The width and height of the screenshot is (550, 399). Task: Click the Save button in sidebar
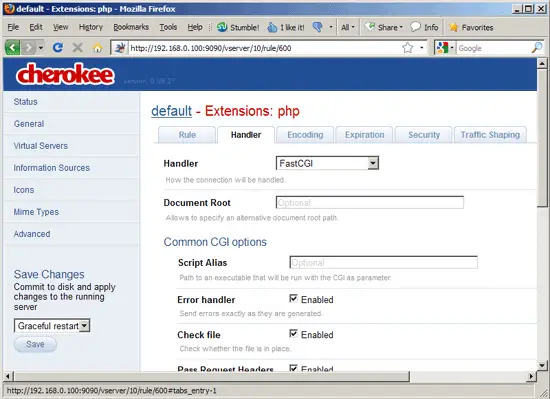[35, 344]
